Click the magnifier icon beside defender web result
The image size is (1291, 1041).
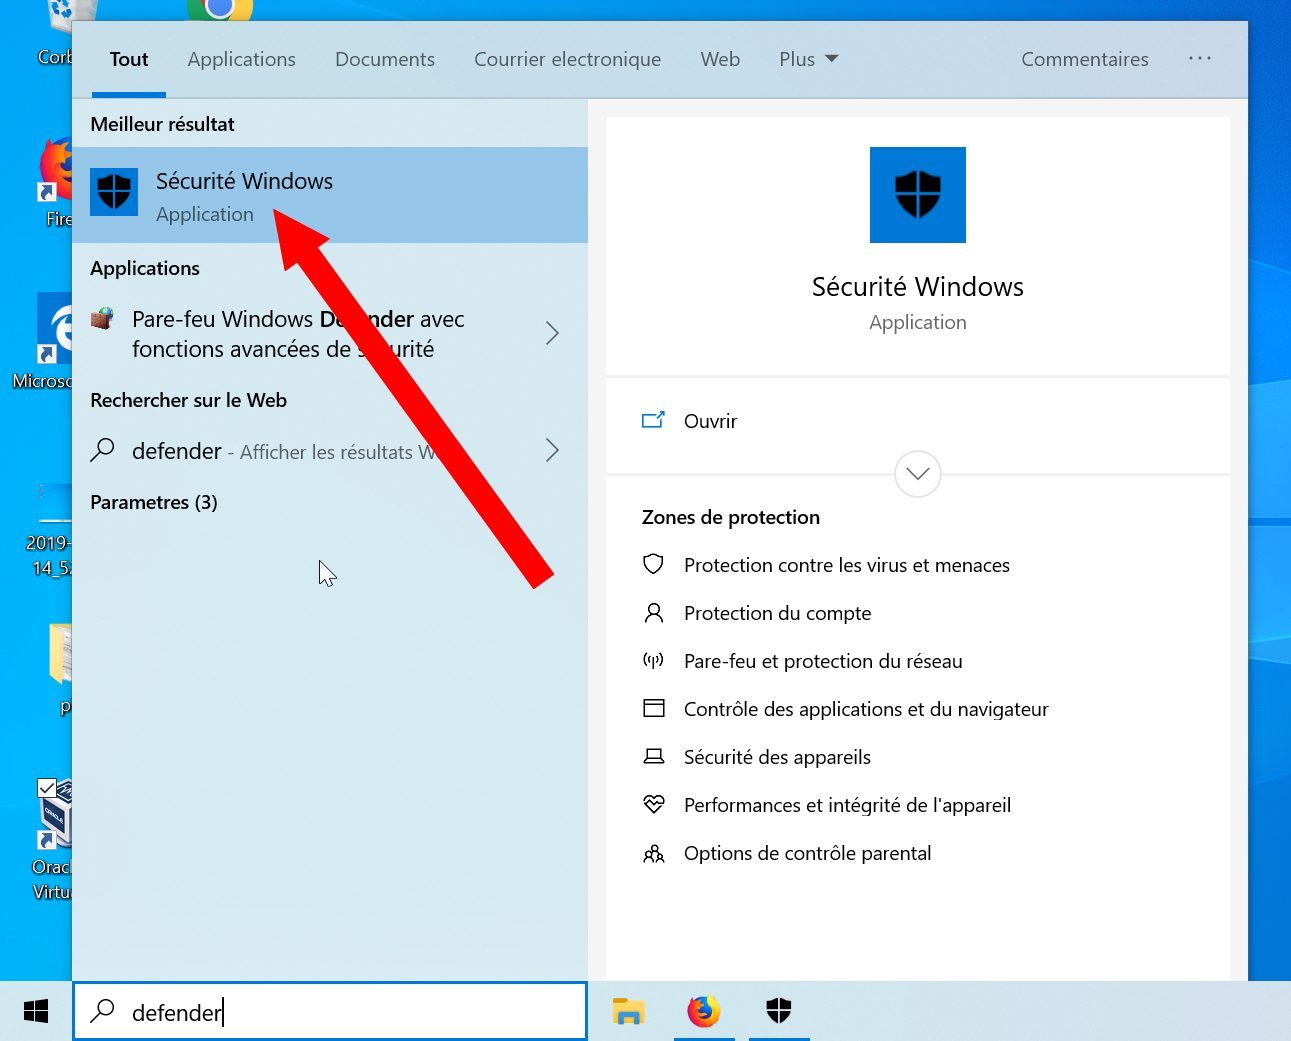tap(102, 450)
